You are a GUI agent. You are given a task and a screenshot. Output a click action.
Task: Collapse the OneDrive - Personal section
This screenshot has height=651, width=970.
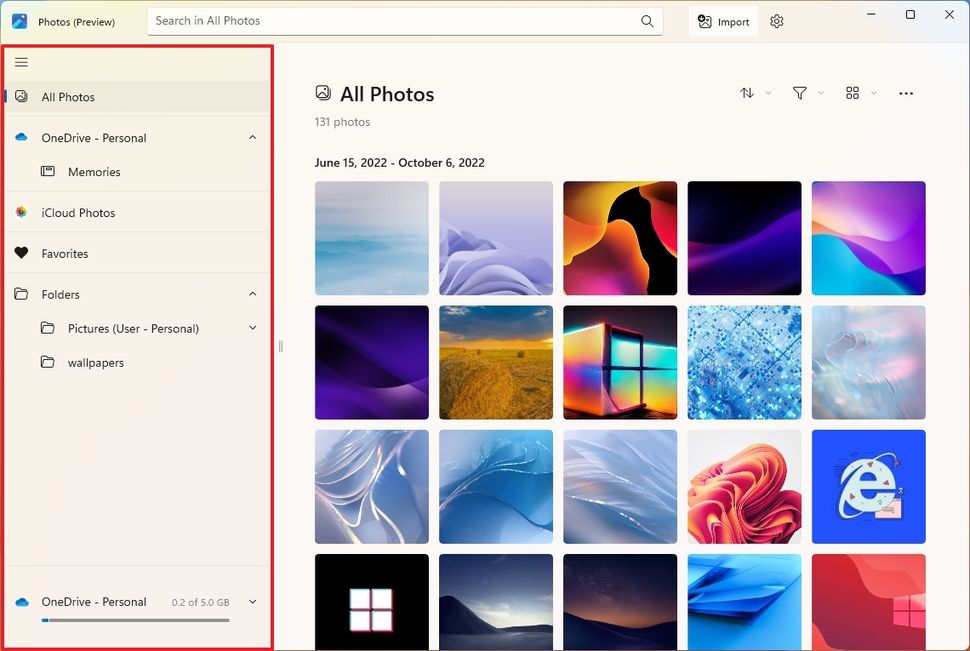coord(253,137)
